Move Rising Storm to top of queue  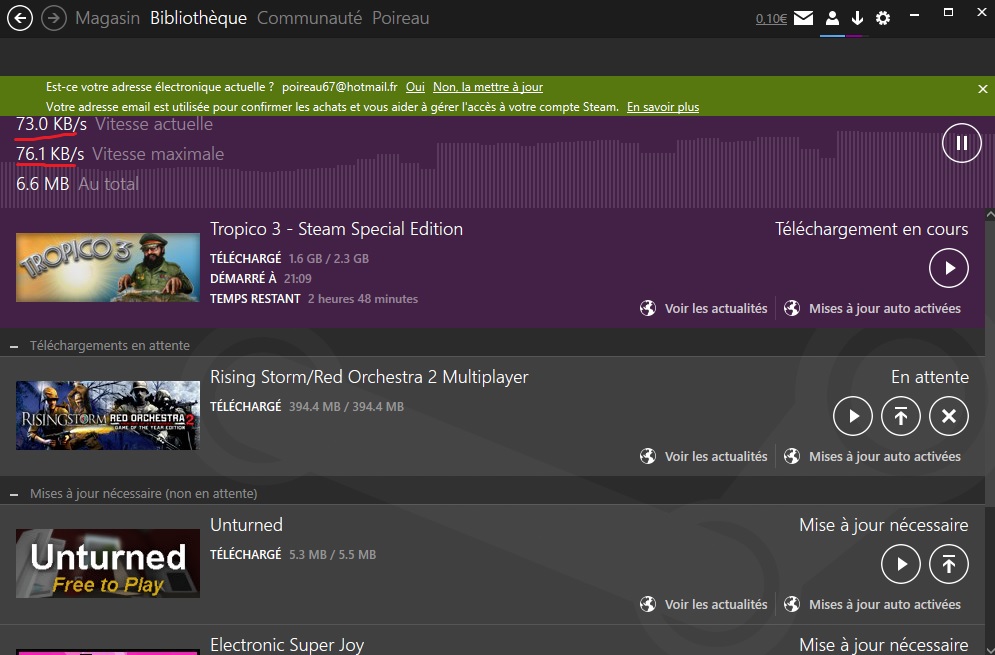[900, 416]
